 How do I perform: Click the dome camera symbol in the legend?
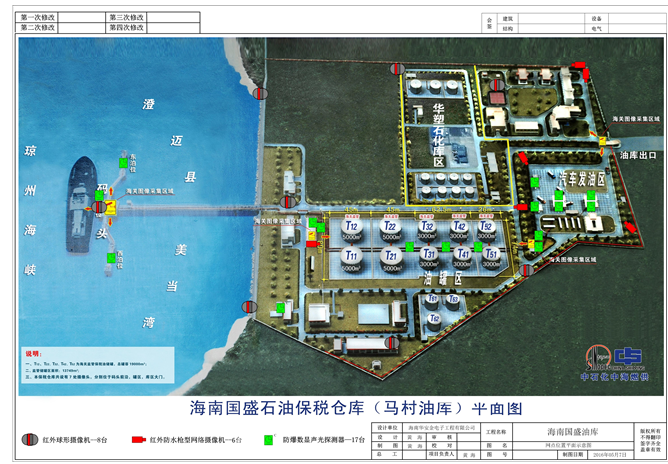click(30, 440)
